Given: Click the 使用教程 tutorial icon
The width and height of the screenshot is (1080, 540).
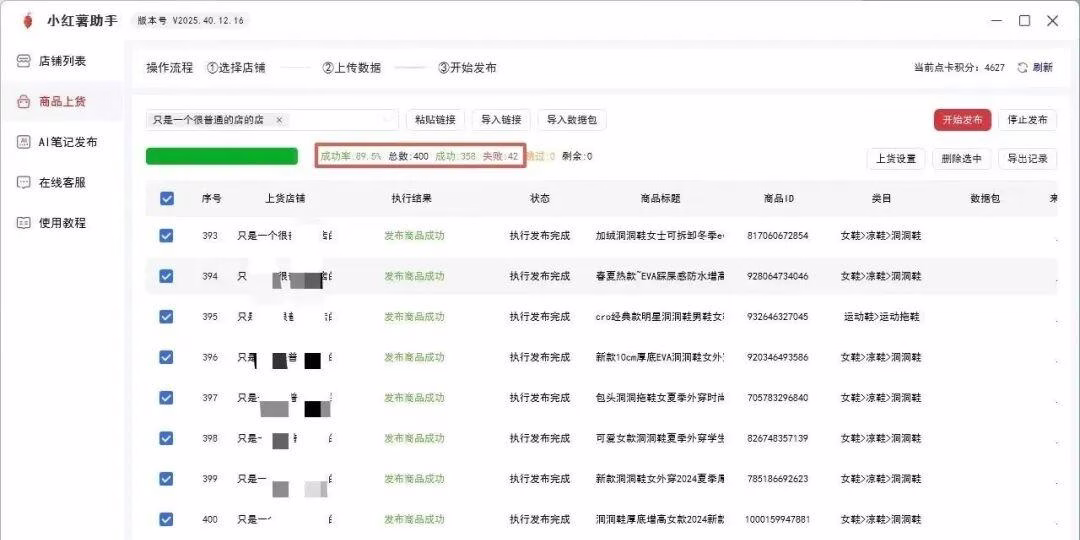Looking at the screenshot, I should [x=24, y=222].
